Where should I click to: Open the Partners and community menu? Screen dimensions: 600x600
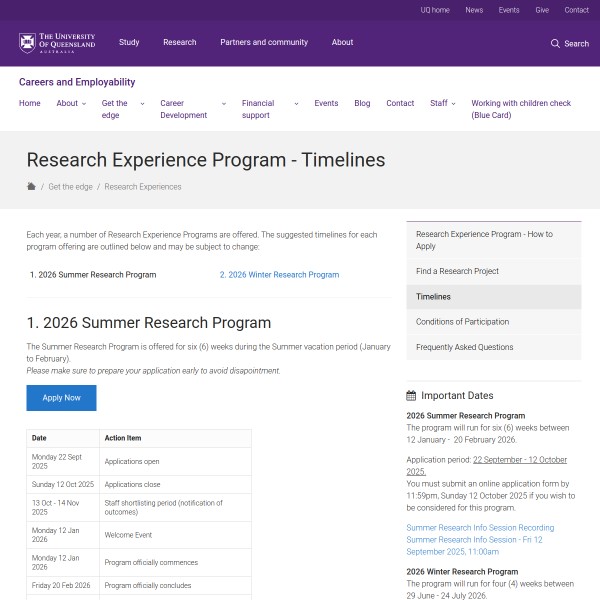coord(264,43)
